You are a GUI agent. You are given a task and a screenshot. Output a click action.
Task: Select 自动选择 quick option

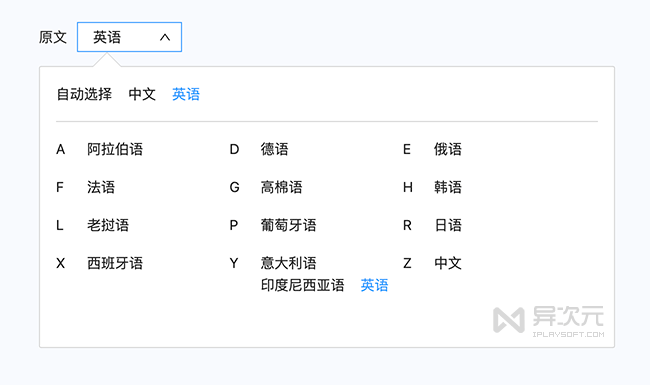coord(84,94)
